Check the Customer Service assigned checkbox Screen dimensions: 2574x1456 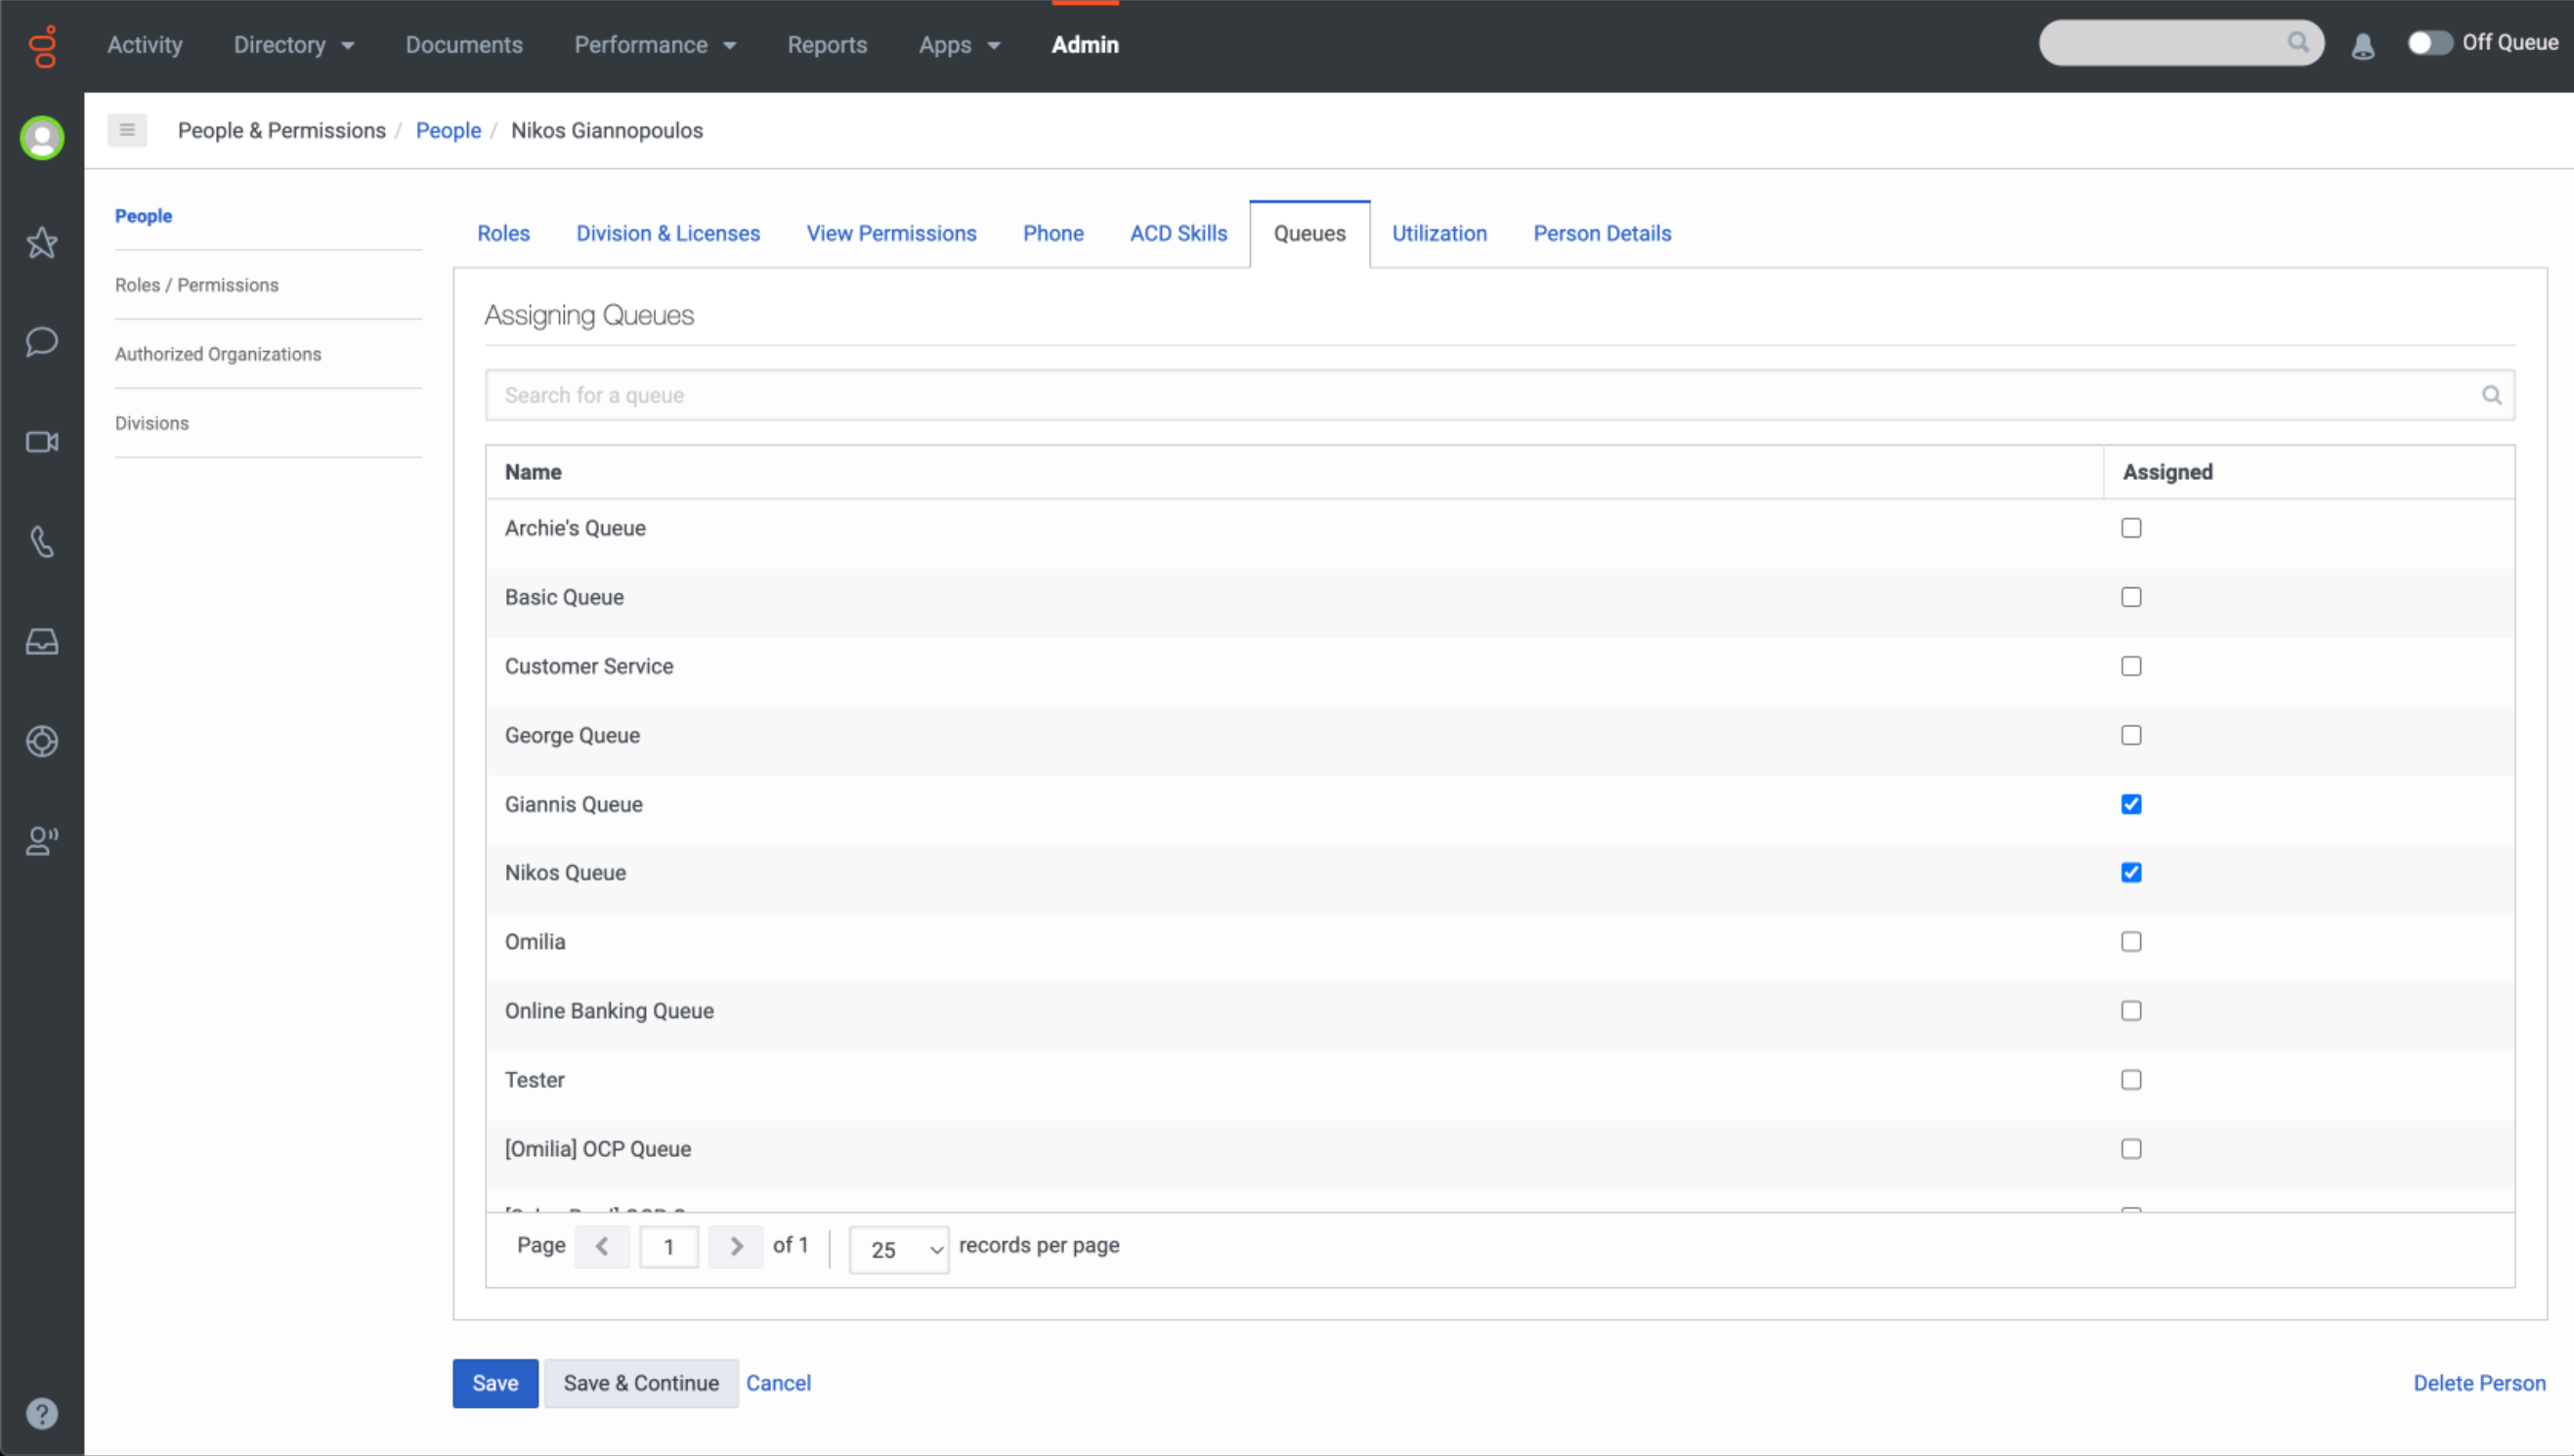tap(2131, 666)
